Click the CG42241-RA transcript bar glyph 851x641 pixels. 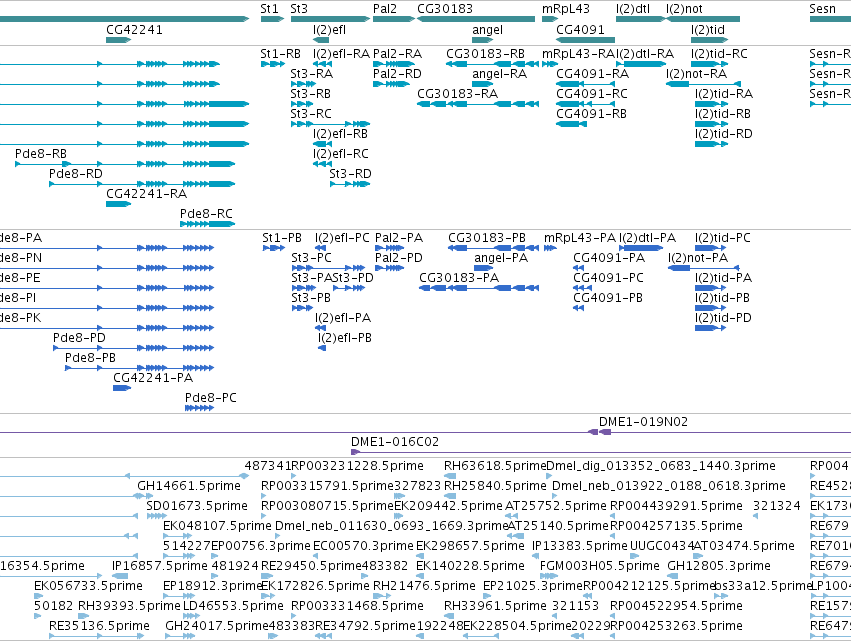(118, 204)
